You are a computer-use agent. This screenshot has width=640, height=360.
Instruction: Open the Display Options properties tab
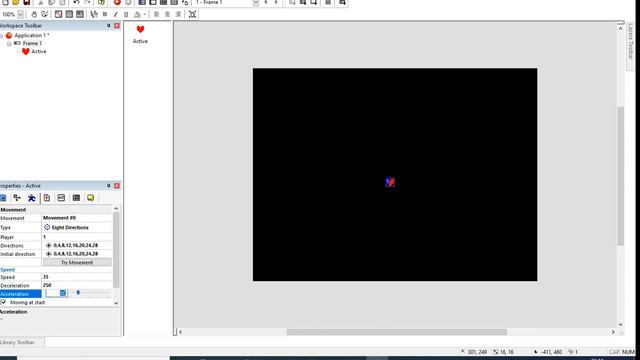tap(17, 198)
